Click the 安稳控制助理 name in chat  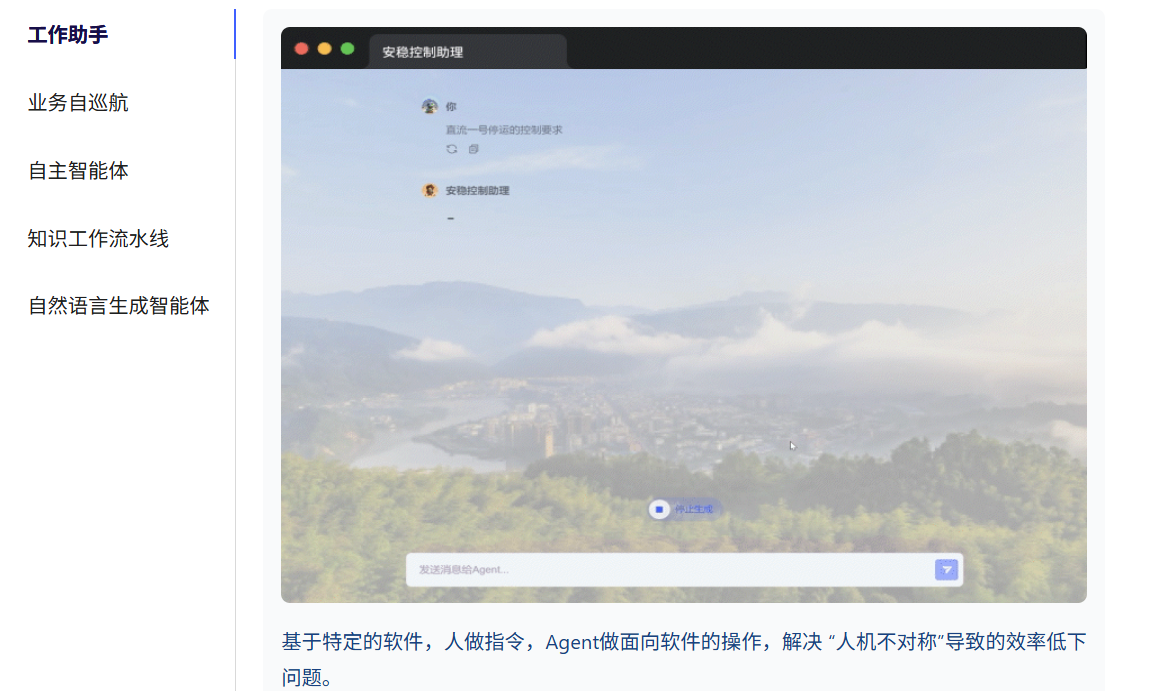click(x=477, y=190)
